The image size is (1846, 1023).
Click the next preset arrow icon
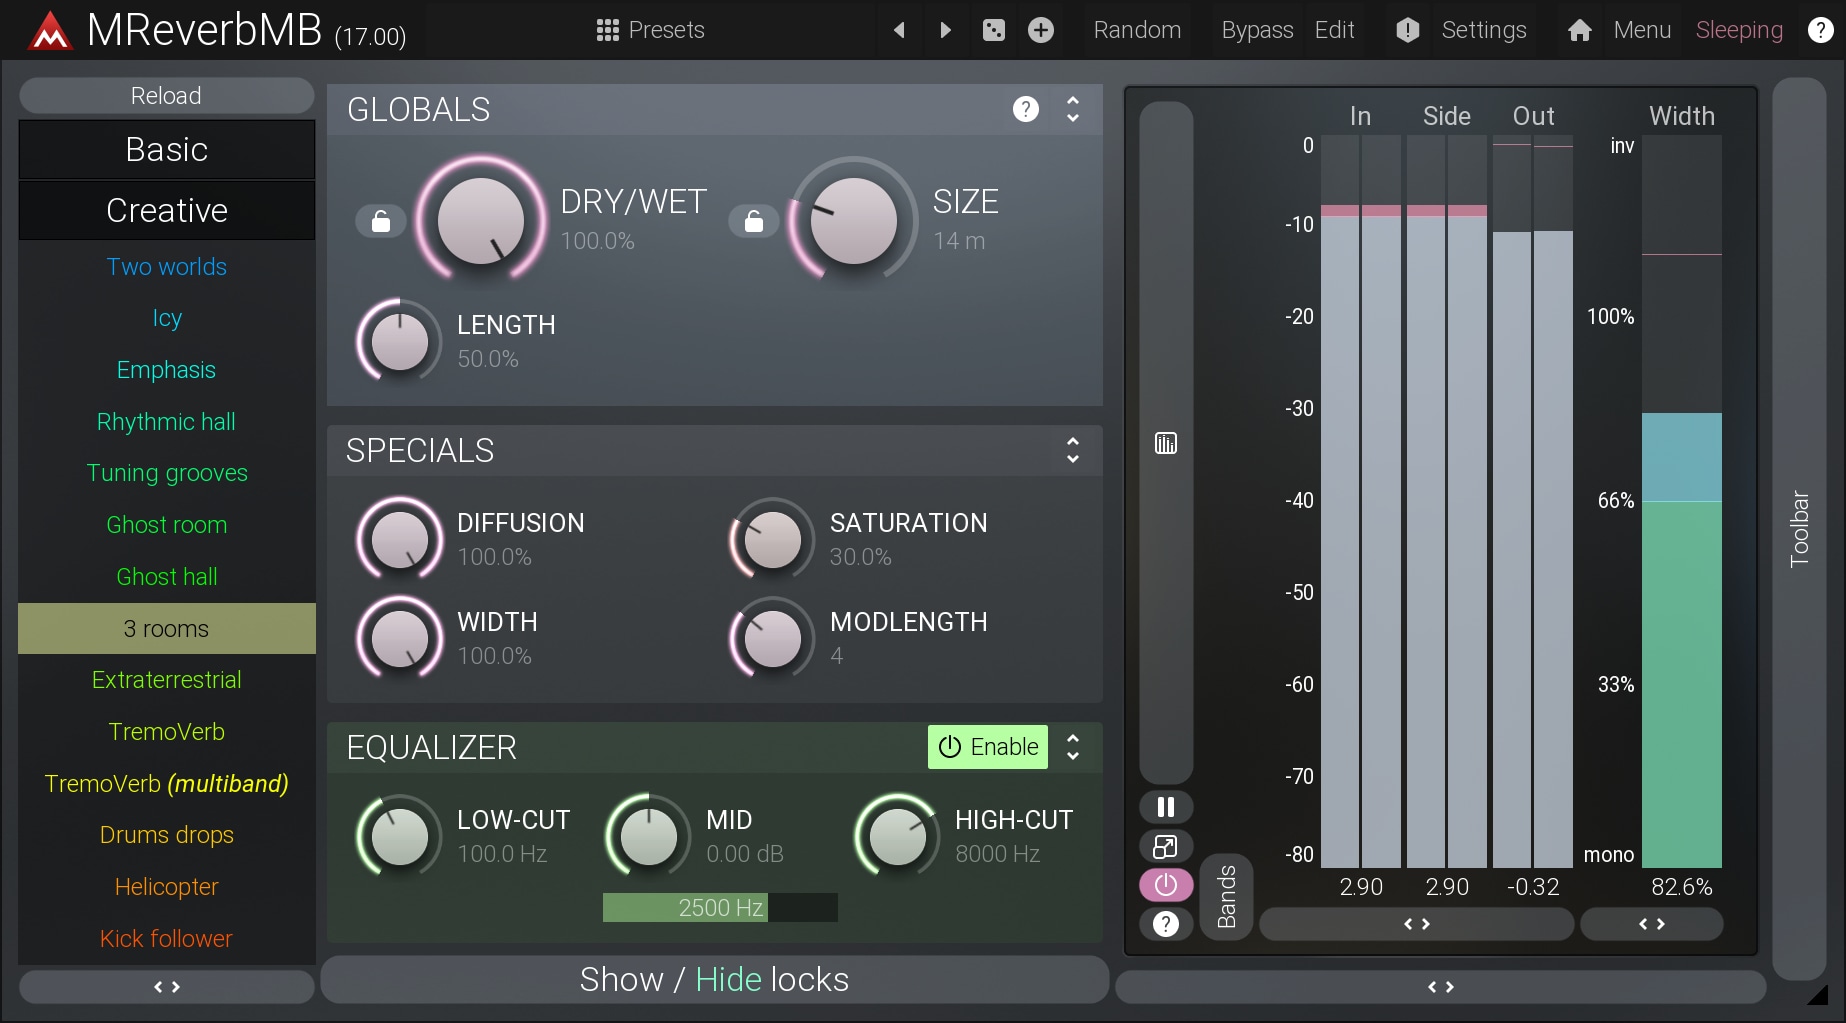pos(945,30)
